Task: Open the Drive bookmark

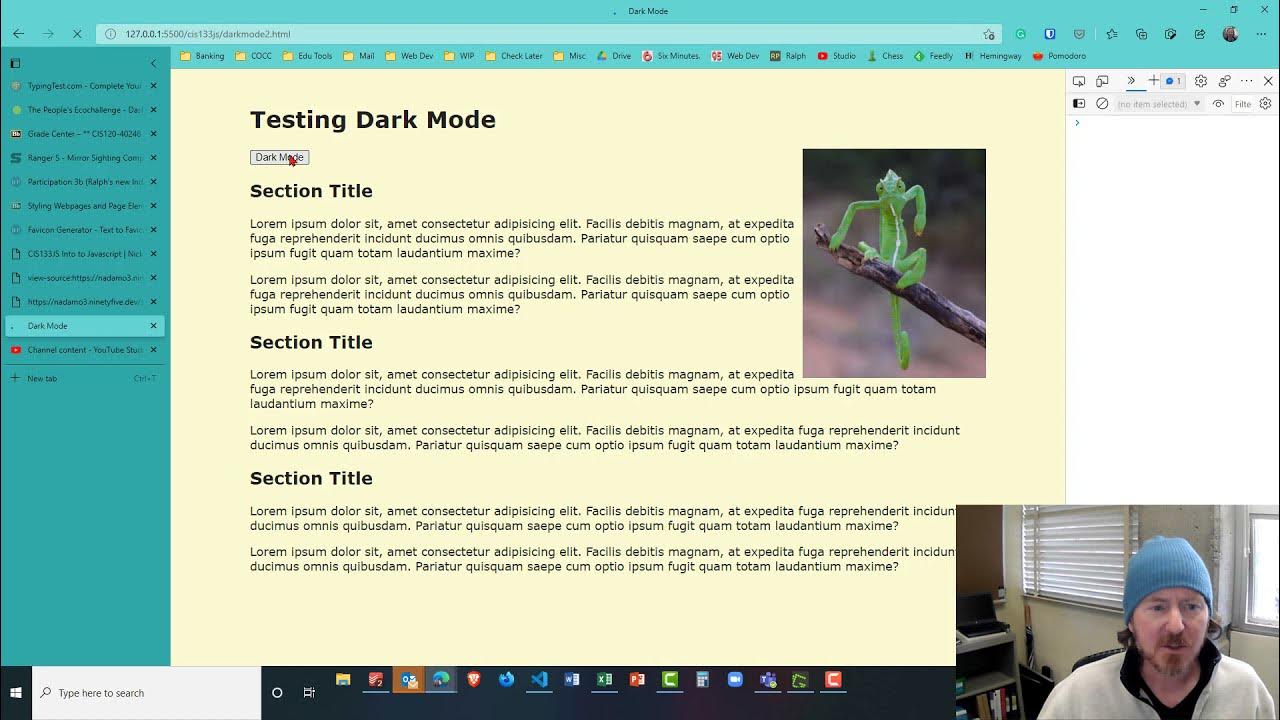Action: click(614, 56)
